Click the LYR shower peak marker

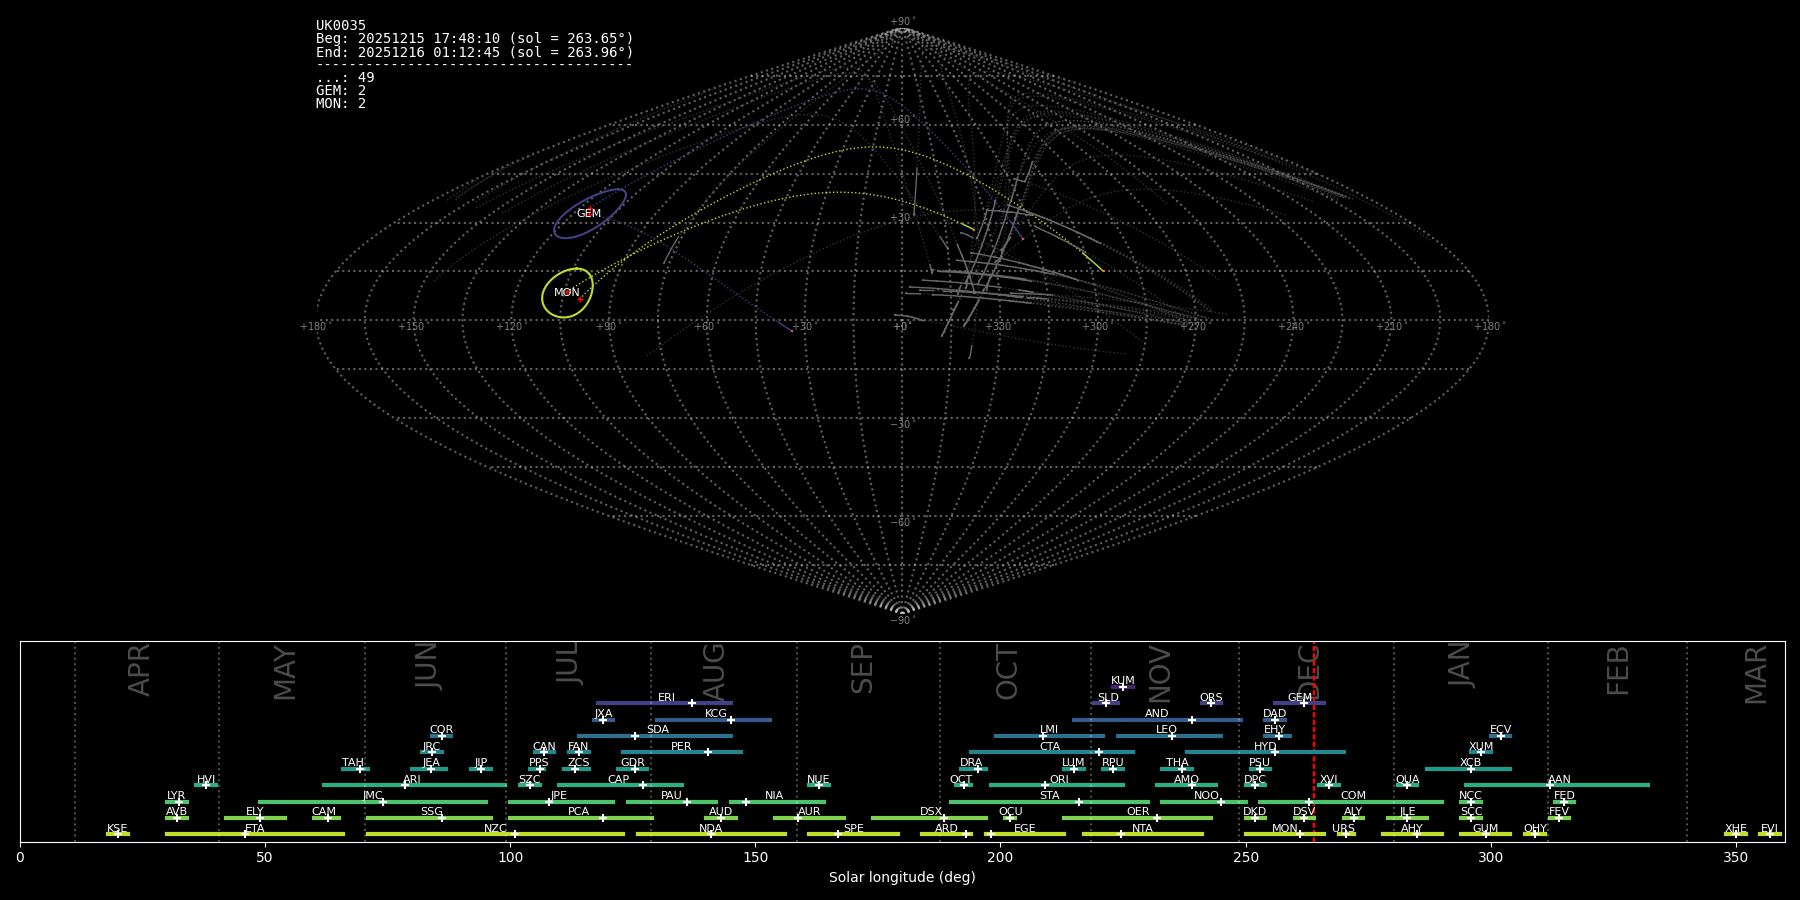(179, 802)
